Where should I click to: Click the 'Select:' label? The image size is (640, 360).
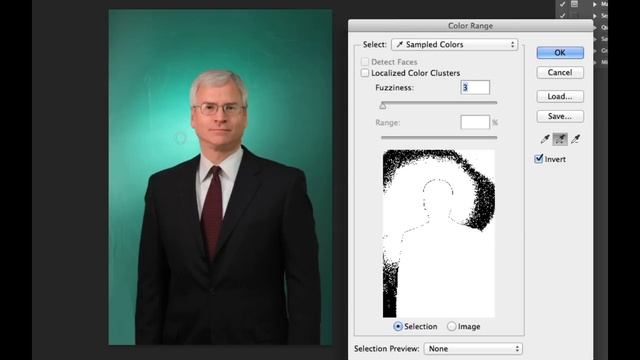[375, 44]
